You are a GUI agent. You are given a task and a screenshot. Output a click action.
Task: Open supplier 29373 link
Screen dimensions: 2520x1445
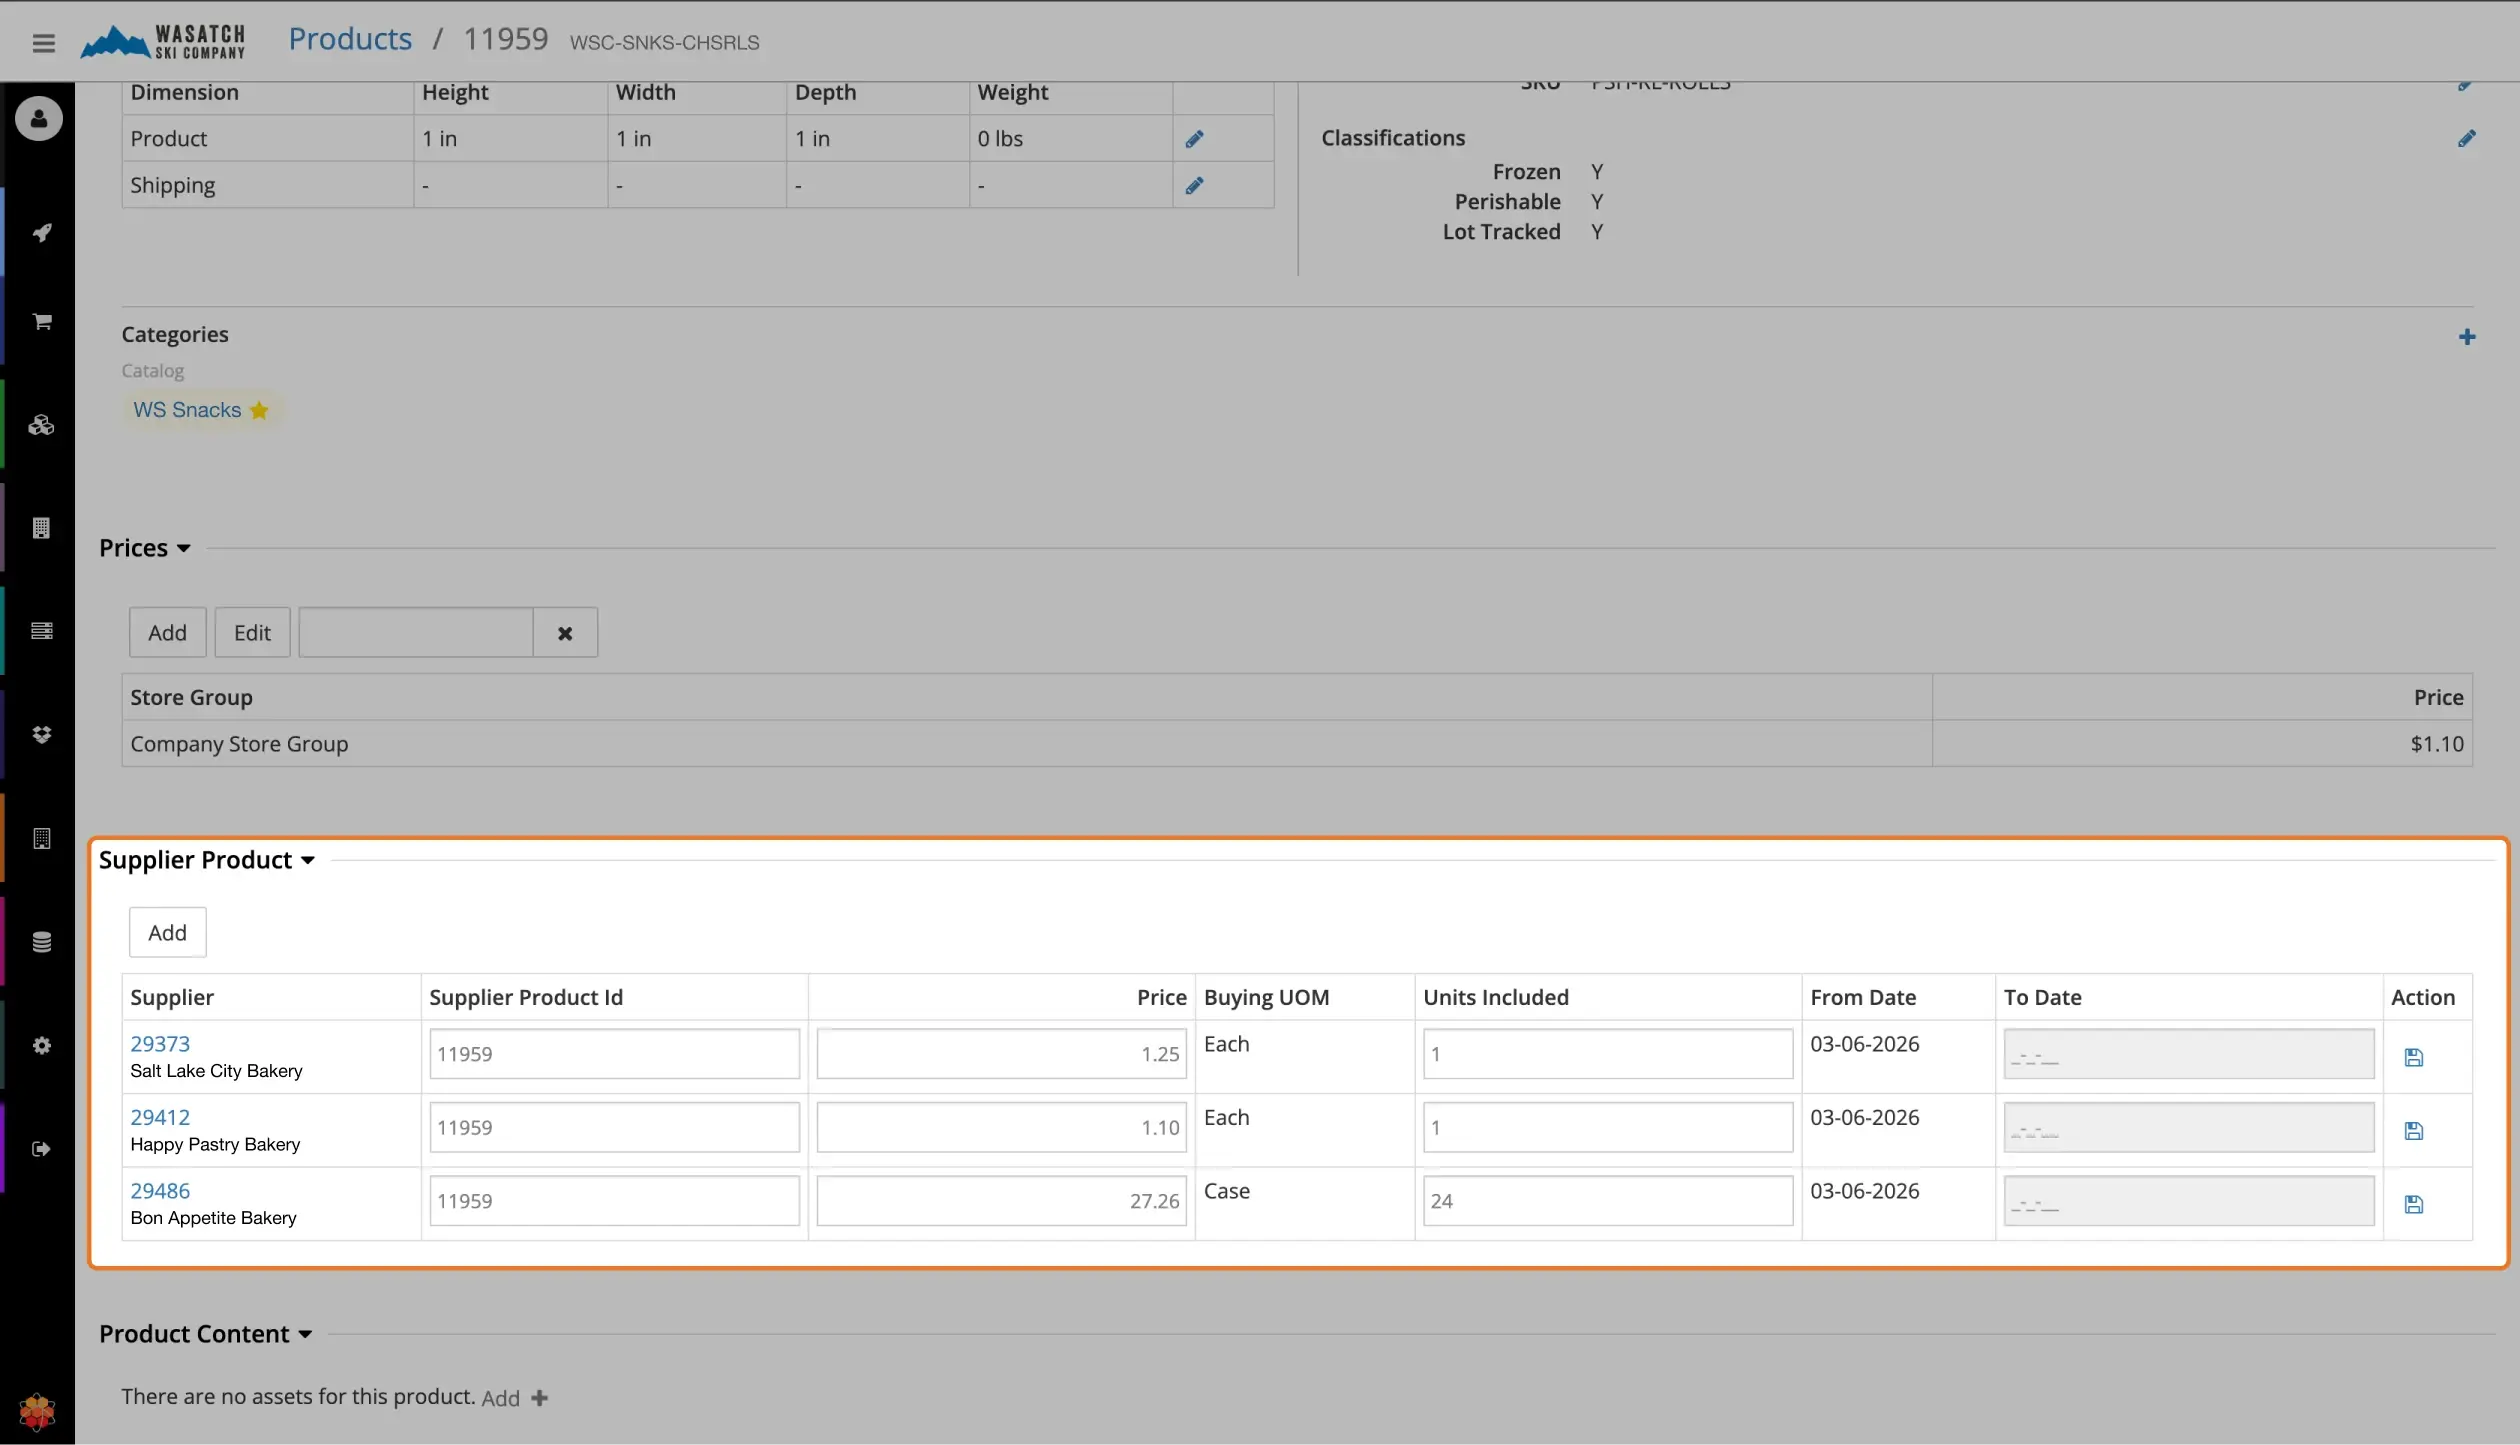click(x=160, y=1044)
